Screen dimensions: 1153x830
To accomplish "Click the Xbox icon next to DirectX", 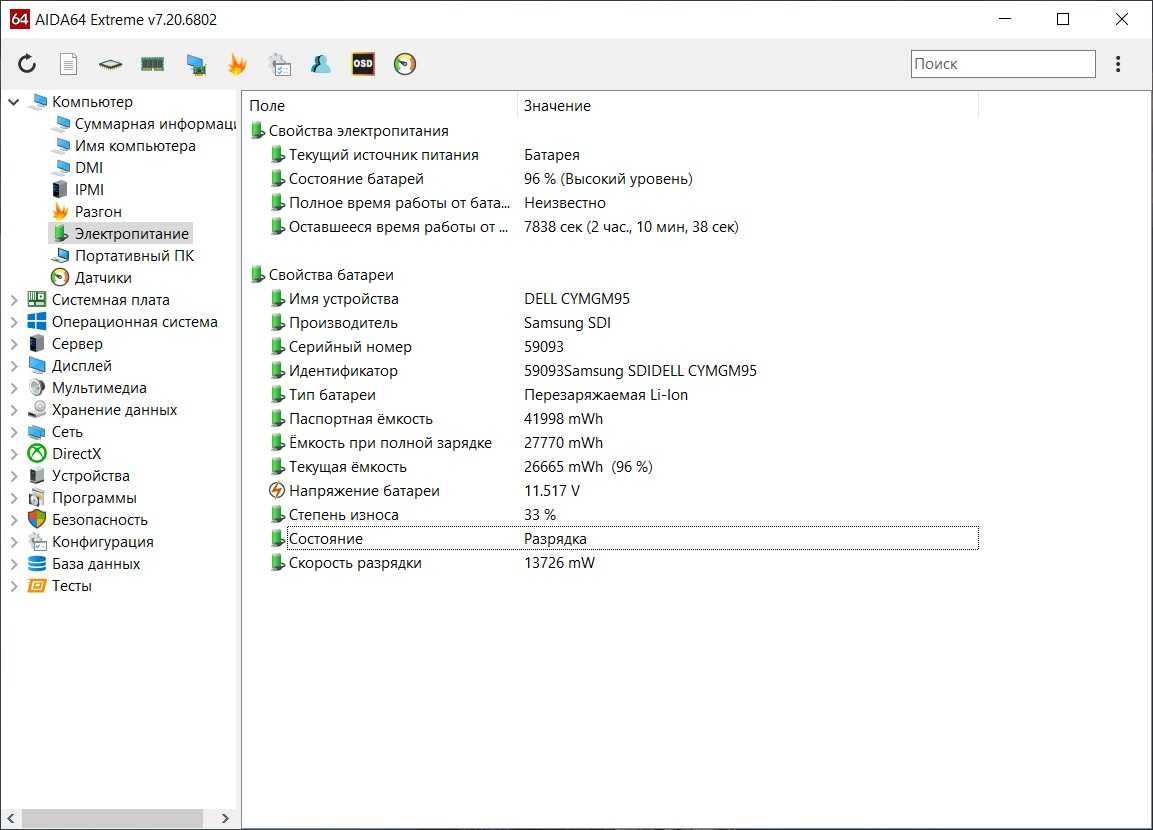I will coord(37,454).
